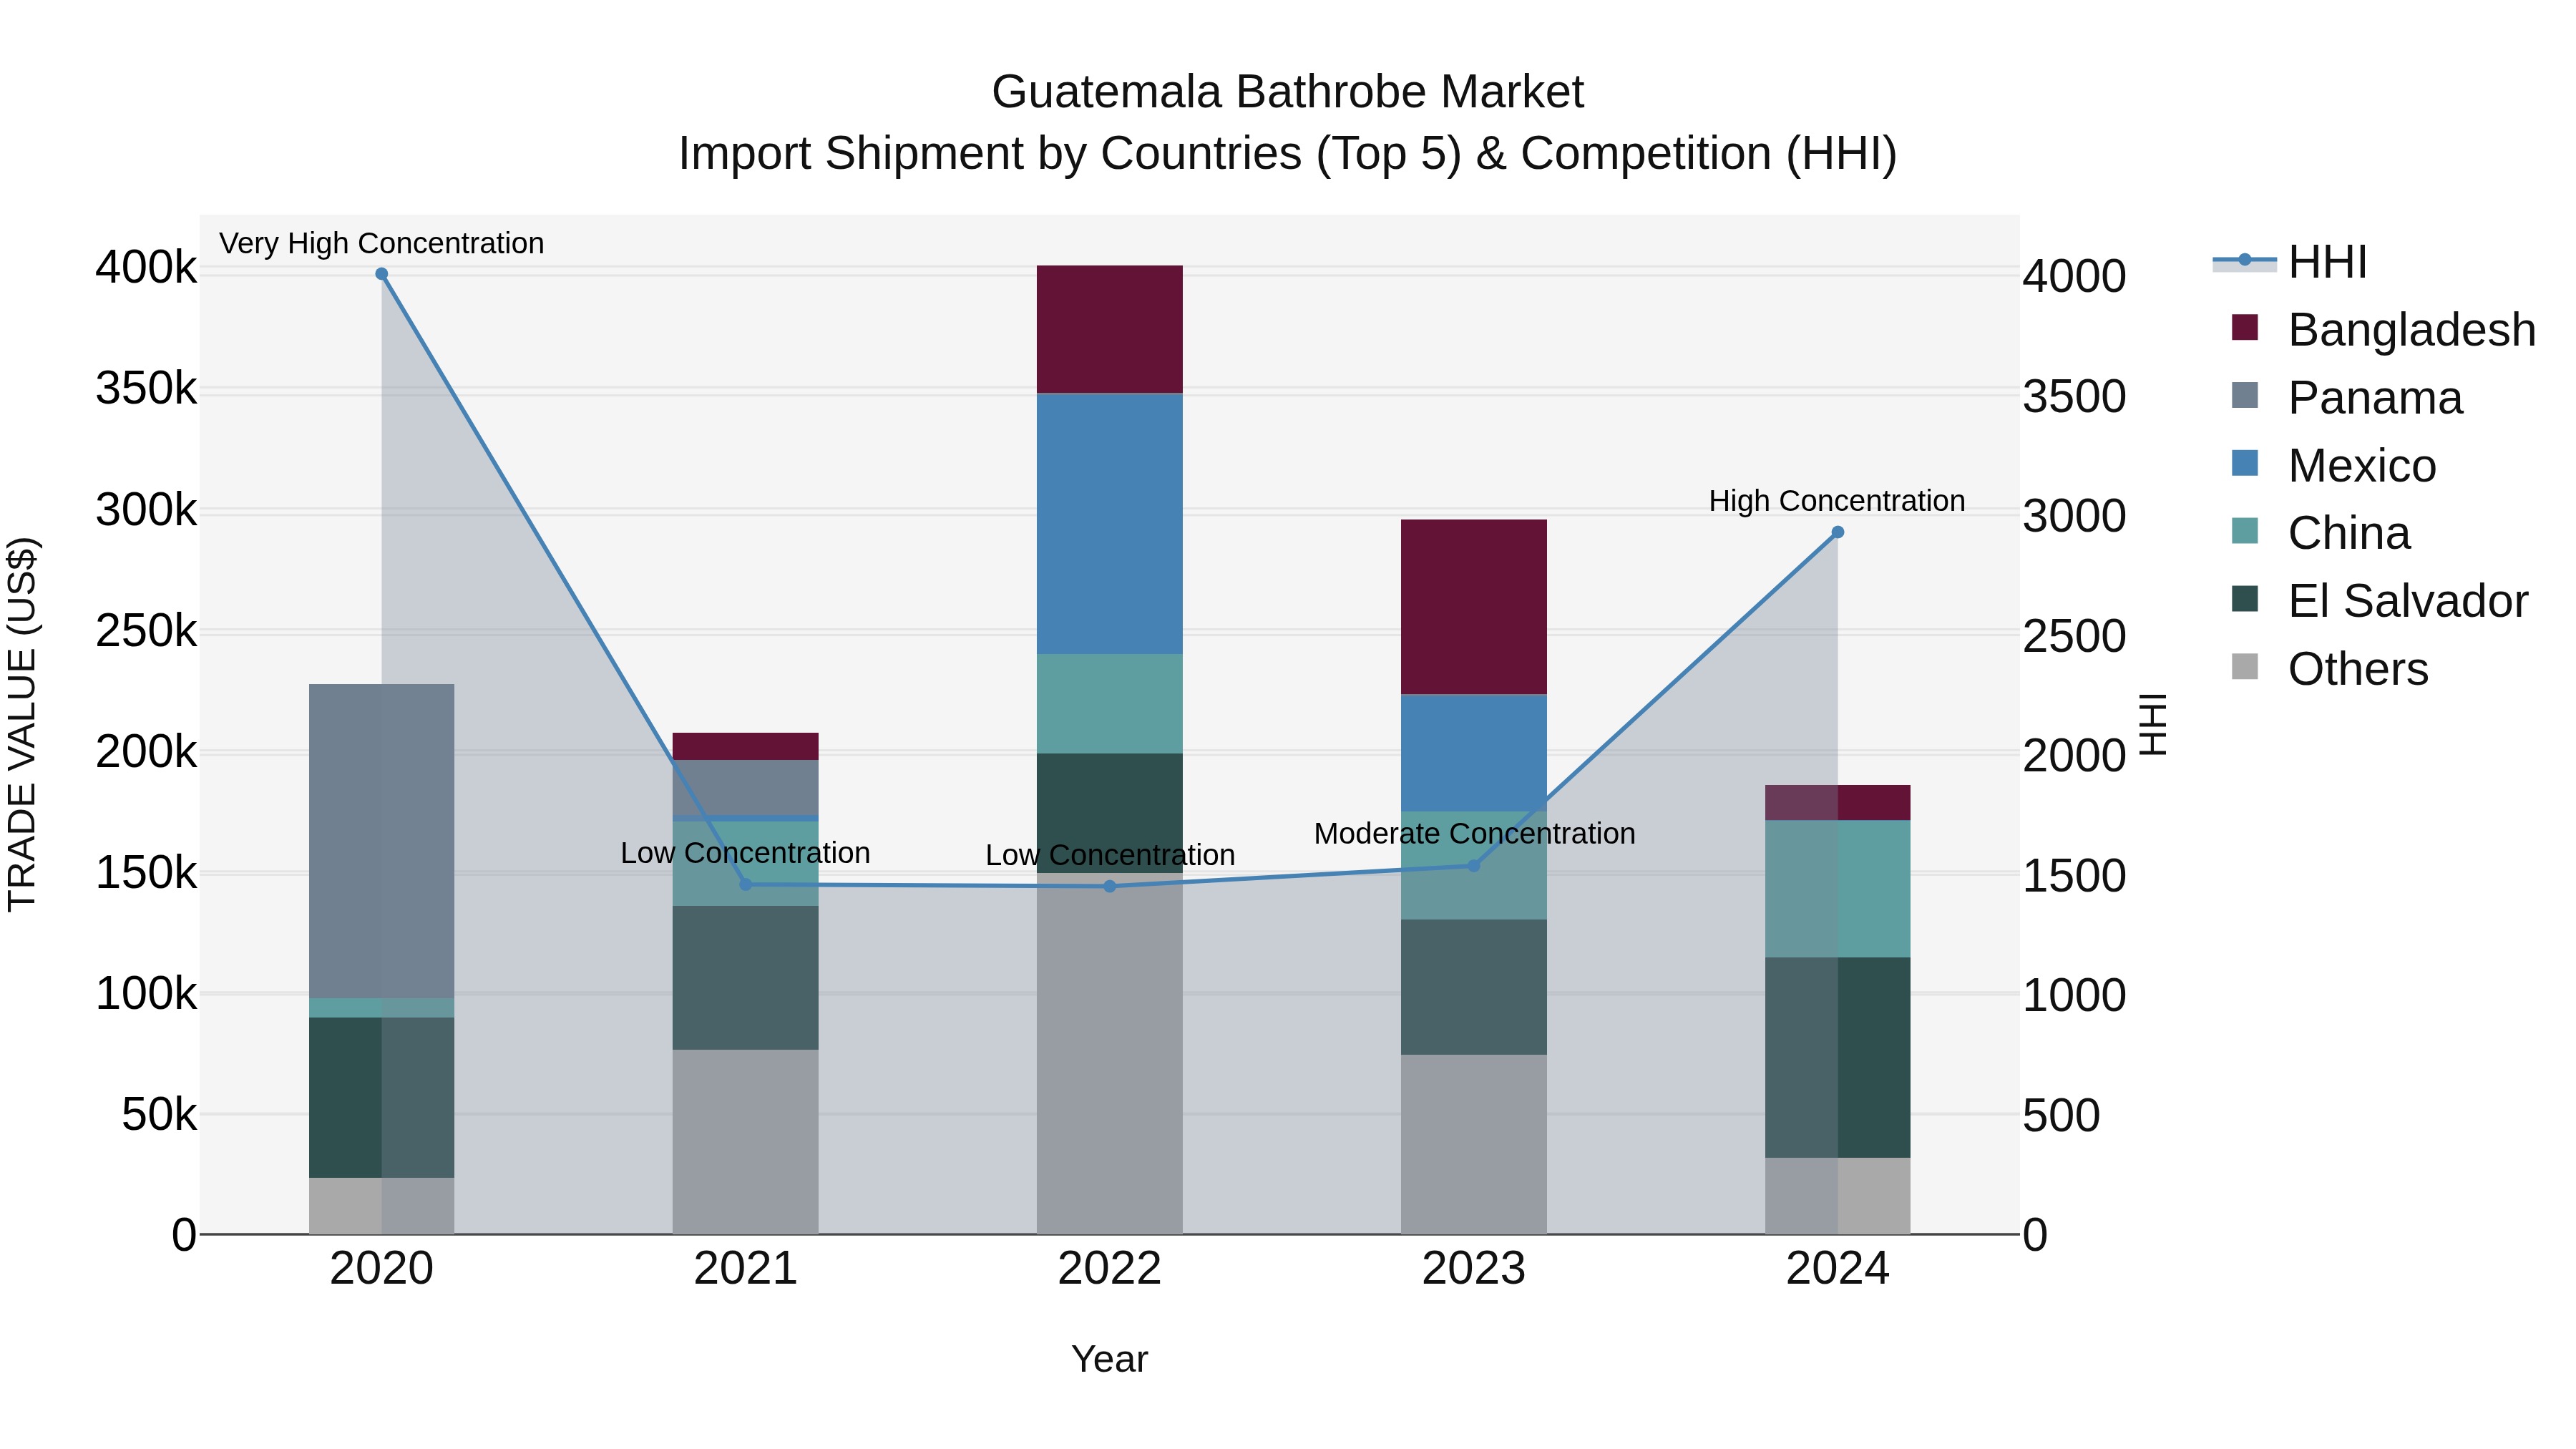Click the El Salvador segment of 2024 bar

[1837, 1058]
